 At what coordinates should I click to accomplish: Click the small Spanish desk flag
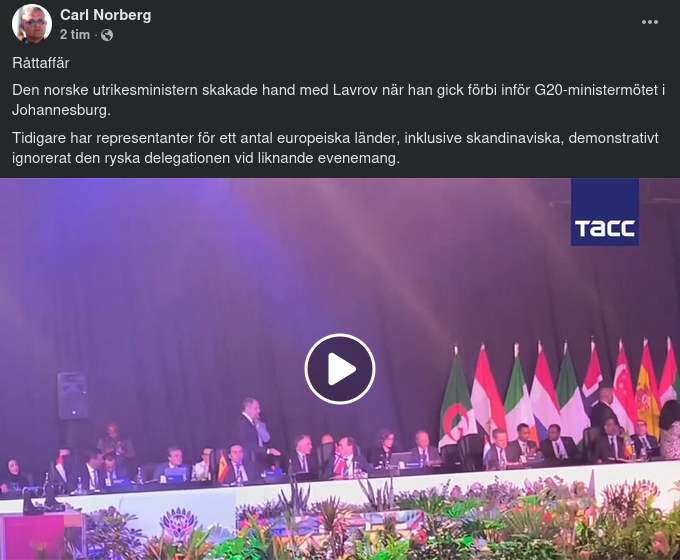coord(222,466)
